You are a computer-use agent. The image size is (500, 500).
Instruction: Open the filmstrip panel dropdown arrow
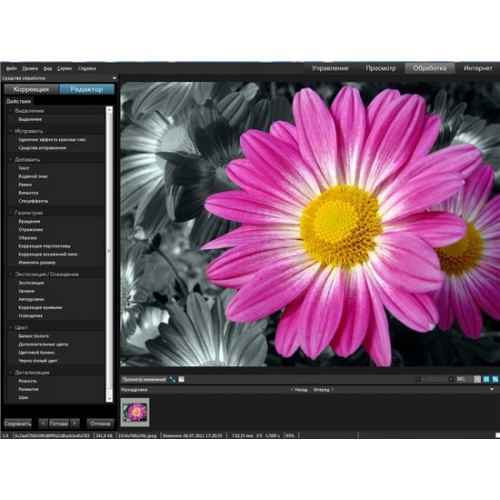(492, 389)
